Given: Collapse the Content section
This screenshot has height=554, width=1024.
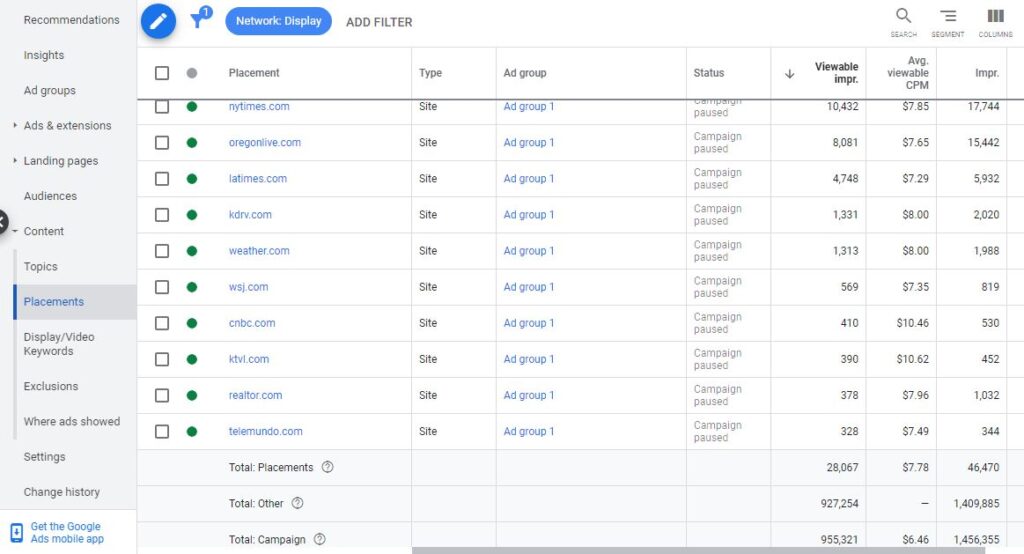Looking at the screenshot, I should [15, 231].
